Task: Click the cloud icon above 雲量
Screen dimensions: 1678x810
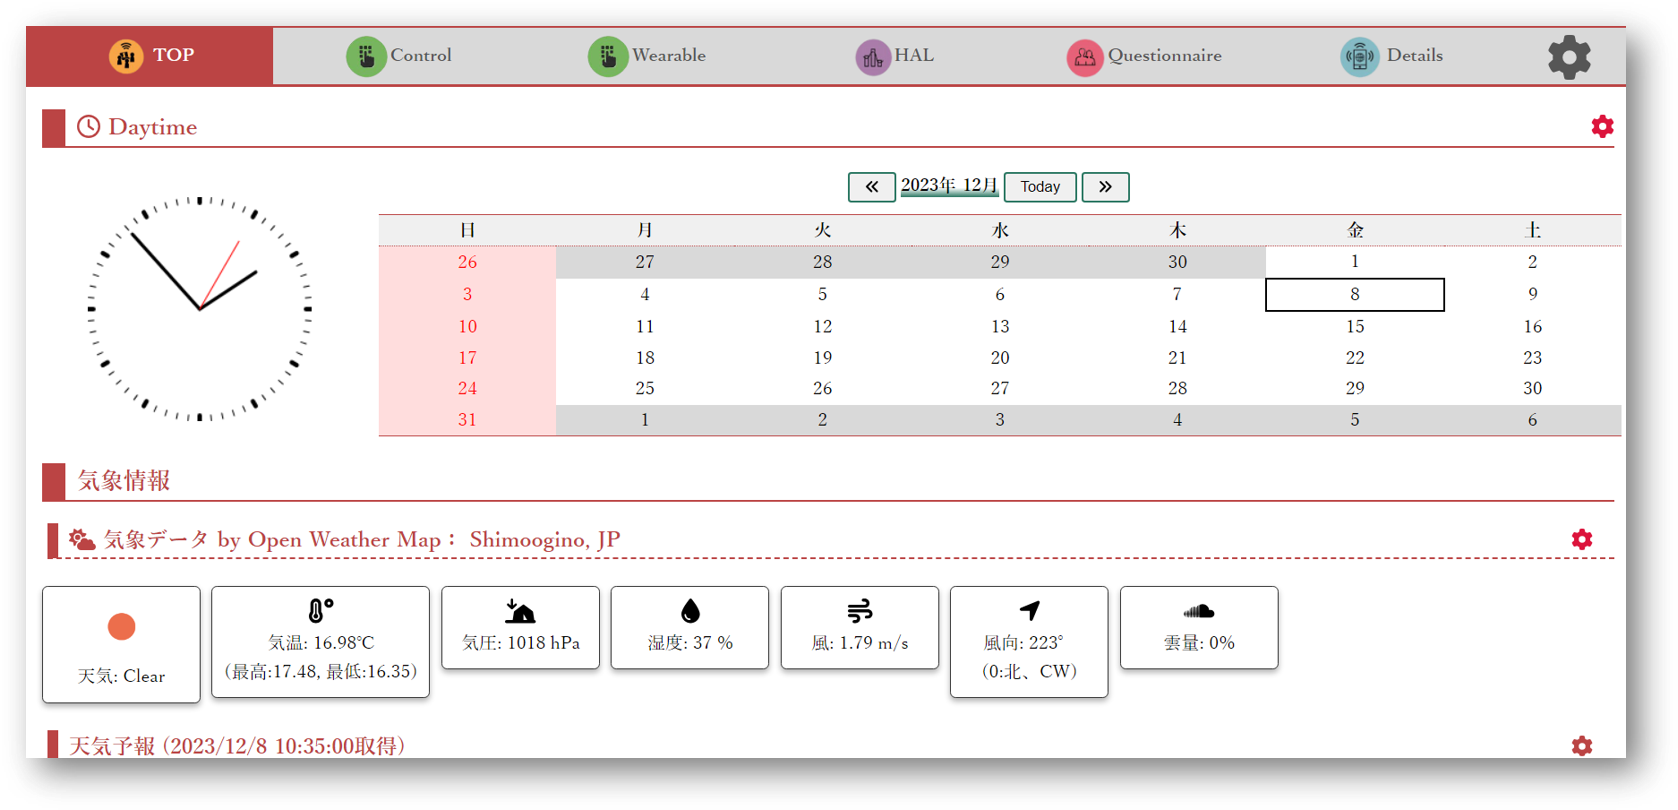Action: click(1198, 611)
